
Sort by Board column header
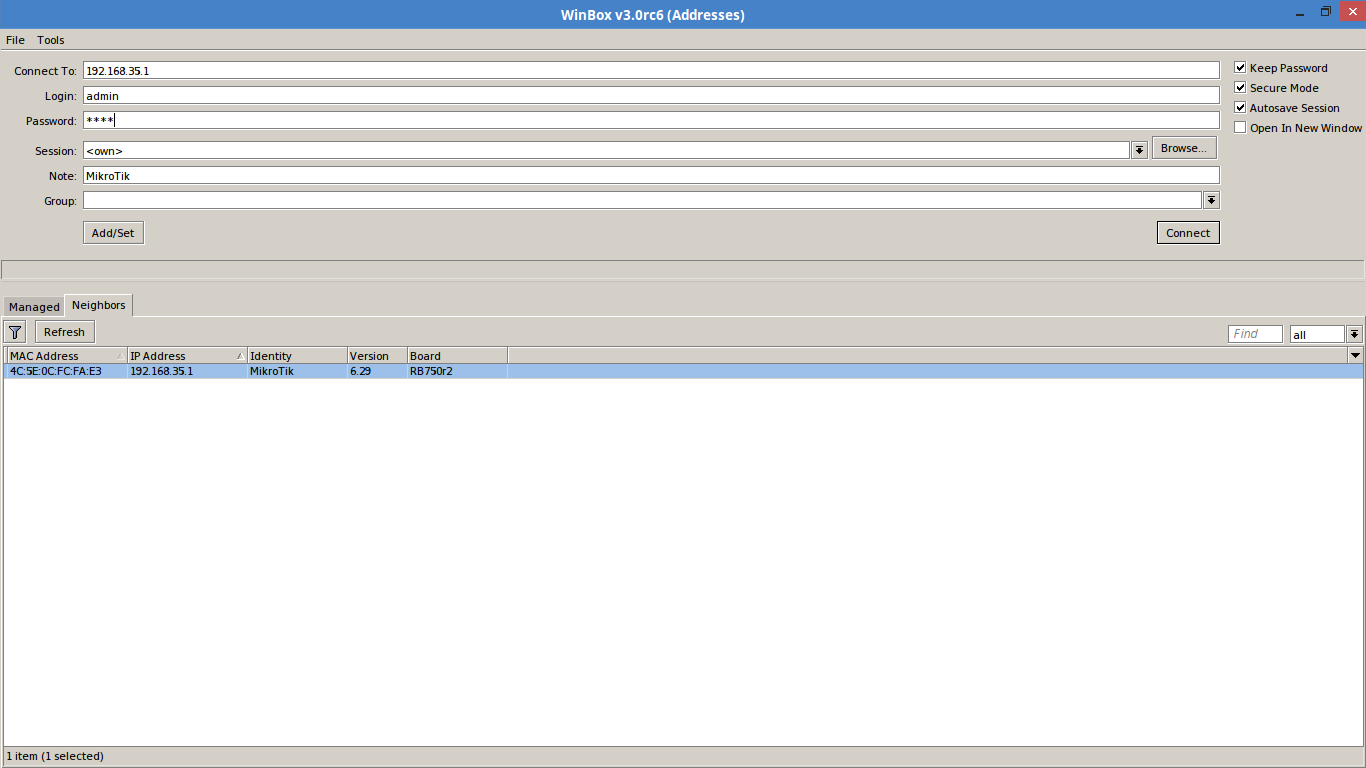(x=457, y=356)
